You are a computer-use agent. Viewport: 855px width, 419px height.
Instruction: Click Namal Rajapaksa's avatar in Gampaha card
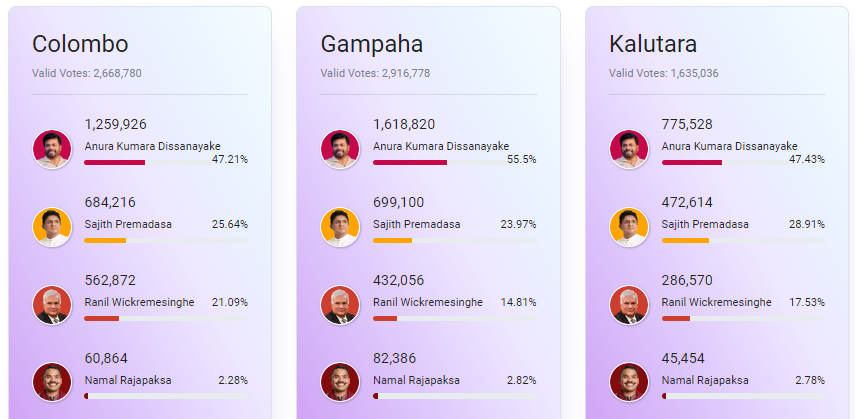click(x=340, y=383)
